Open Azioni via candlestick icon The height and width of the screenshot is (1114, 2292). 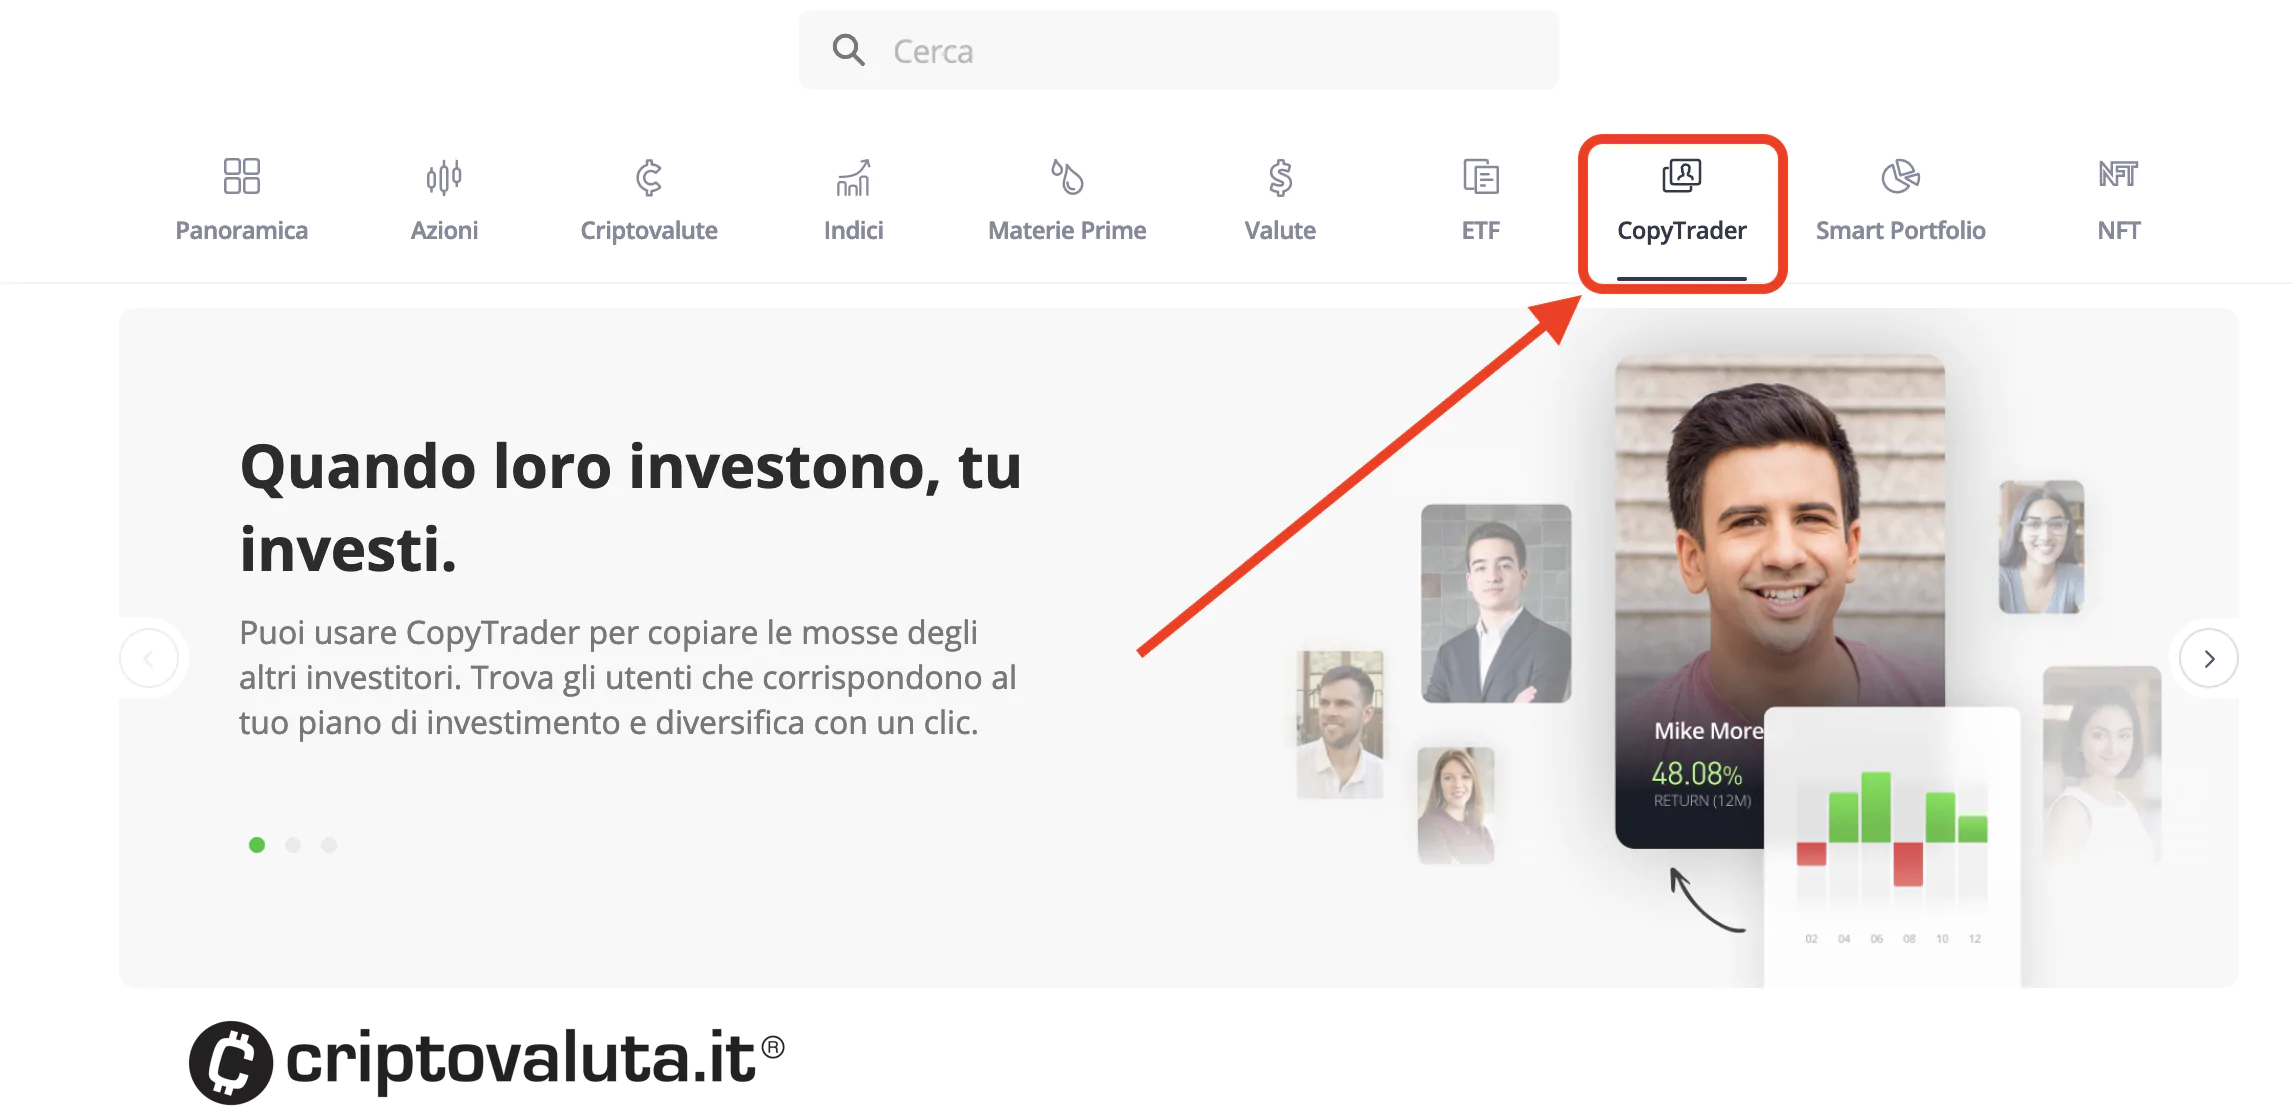click(444, 177)
